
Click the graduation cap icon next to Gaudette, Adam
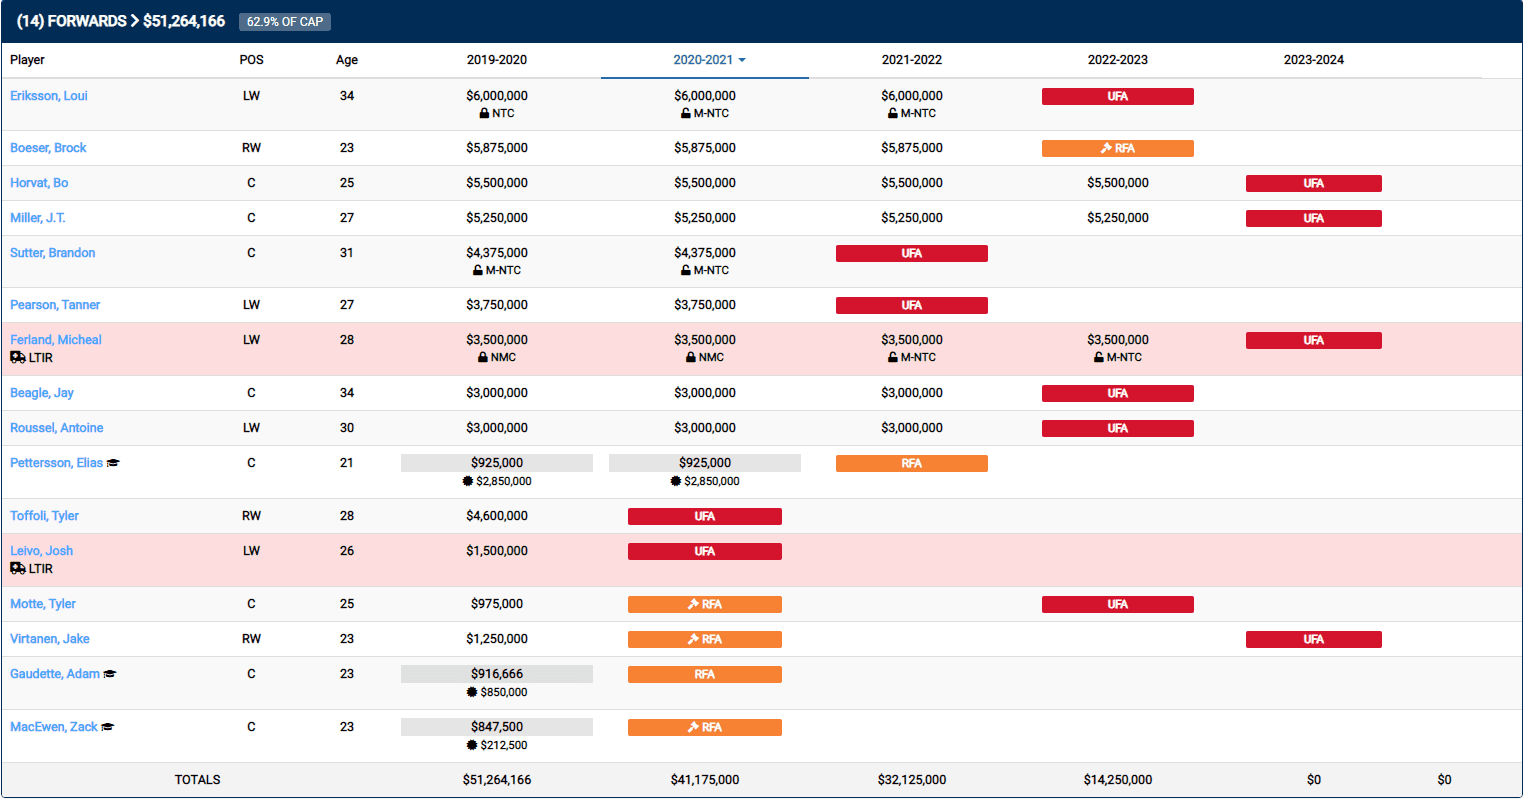coord(110,674)
